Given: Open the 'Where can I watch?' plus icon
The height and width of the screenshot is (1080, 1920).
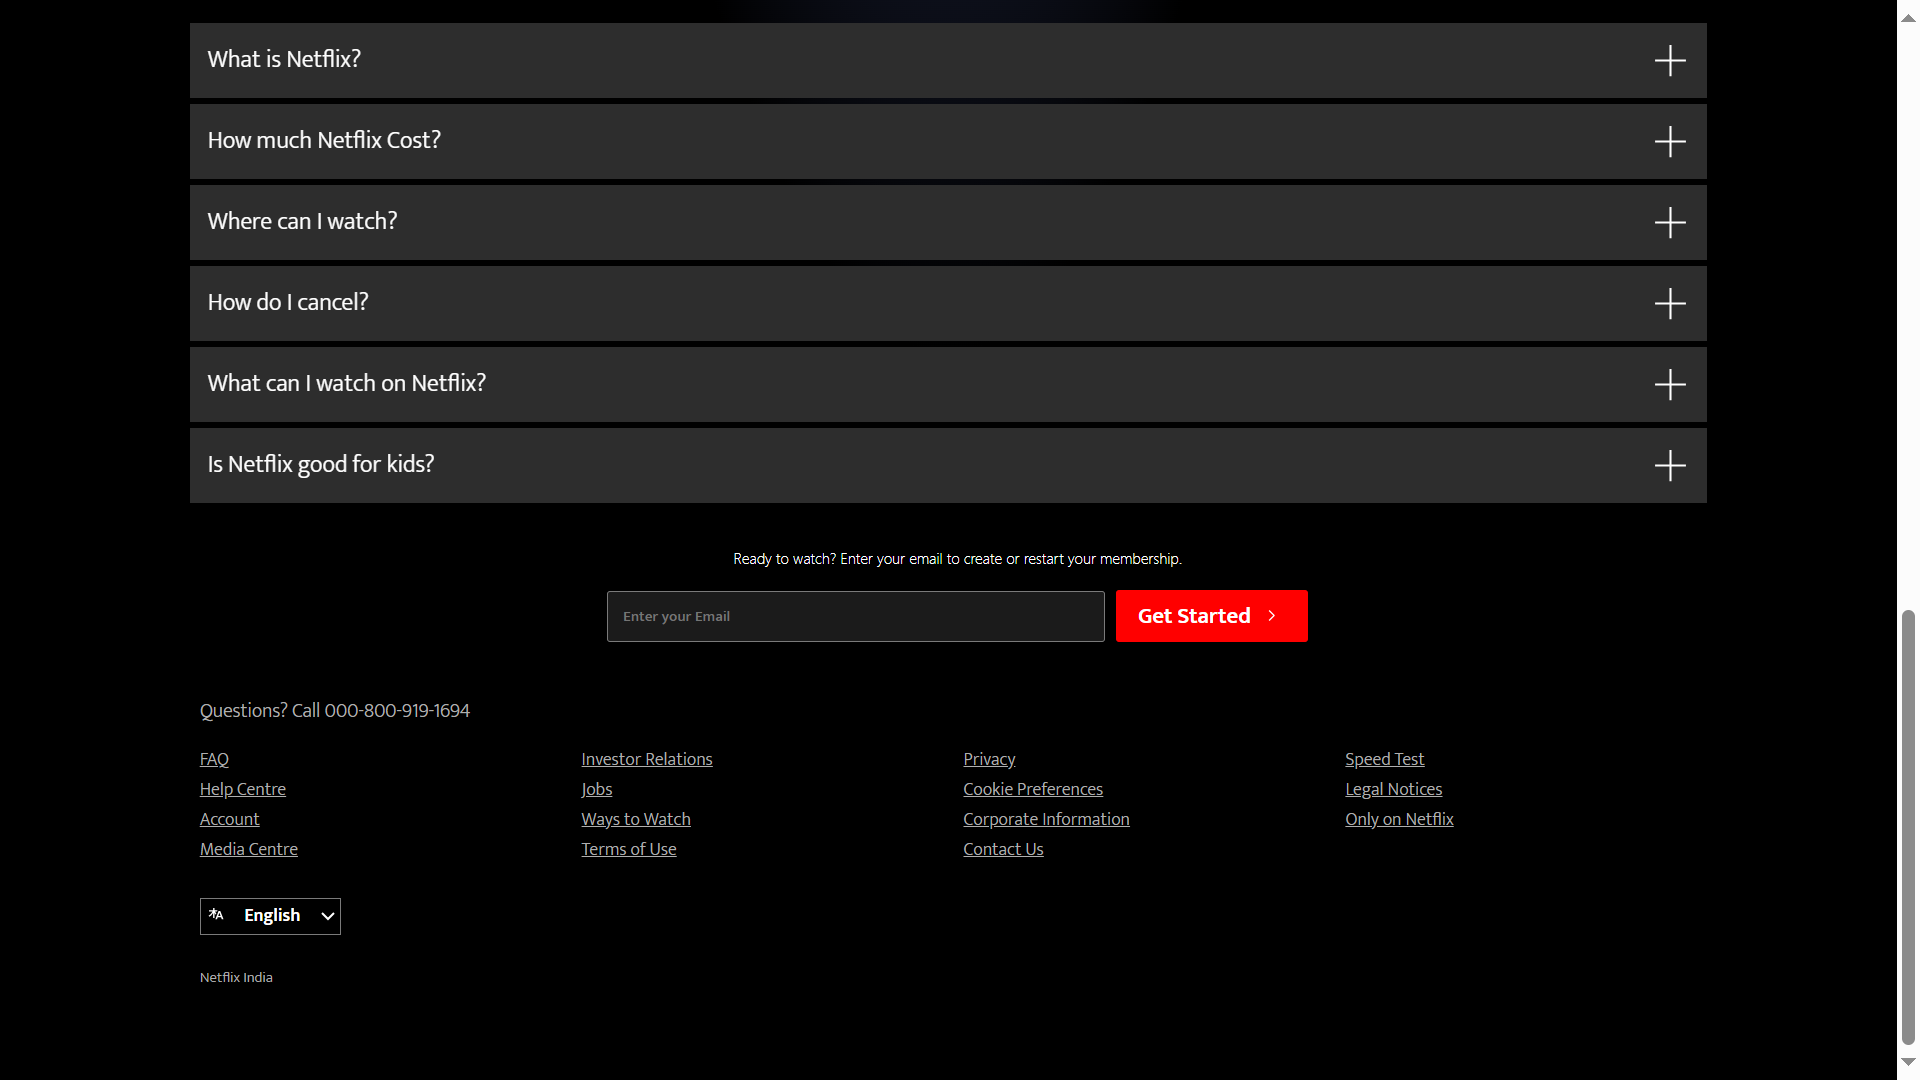Looking at the screenshot, I should pyautogui.click(x=1669, y=222).
